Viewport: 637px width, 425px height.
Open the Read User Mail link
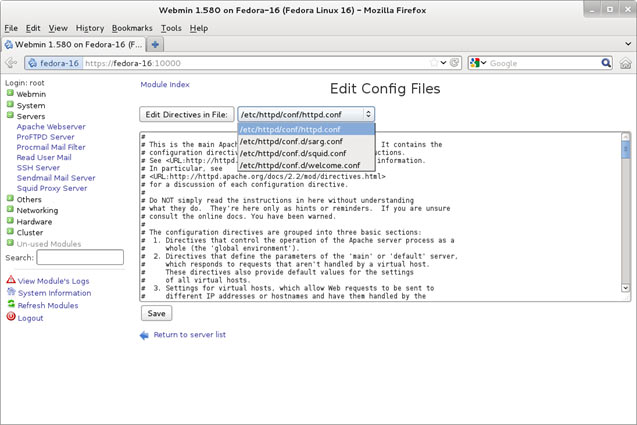[x=44, y=157]
